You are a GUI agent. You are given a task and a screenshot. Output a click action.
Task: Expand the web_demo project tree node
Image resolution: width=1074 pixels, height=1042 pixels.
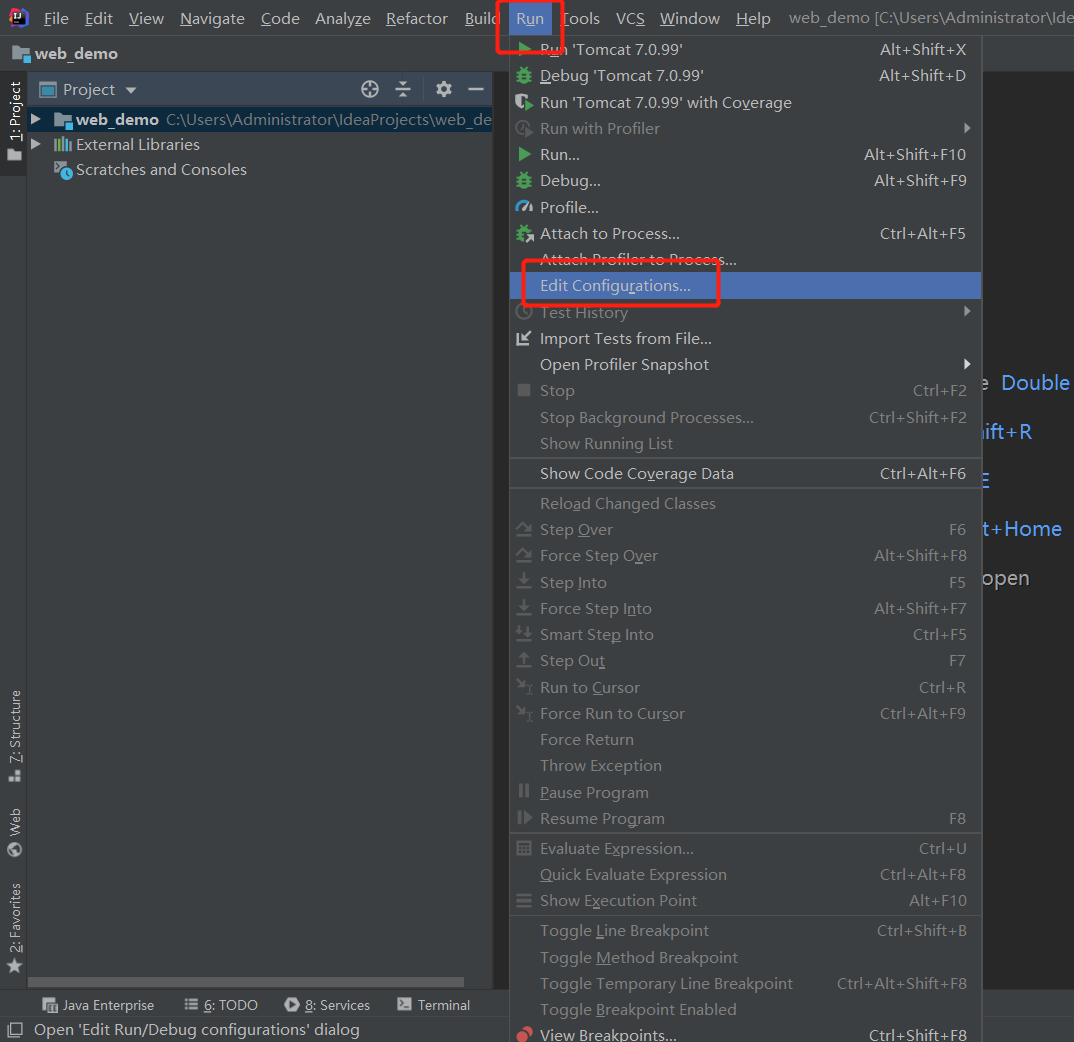[36, 119]
